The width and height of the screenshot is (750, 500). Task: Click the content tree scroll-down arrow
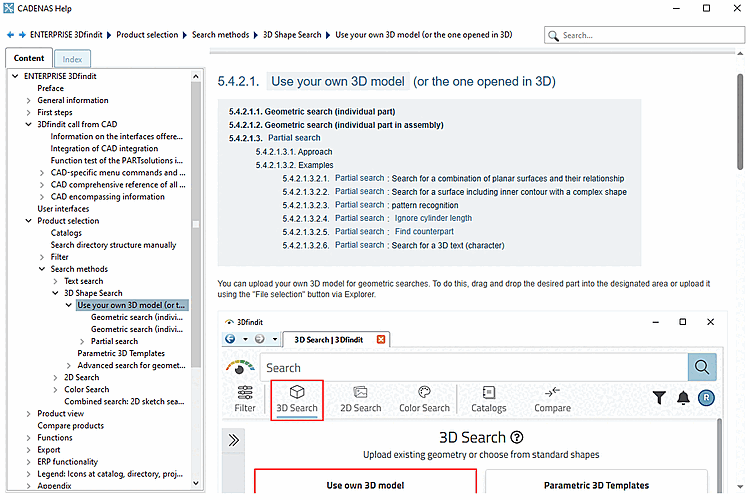coord(196,483)
